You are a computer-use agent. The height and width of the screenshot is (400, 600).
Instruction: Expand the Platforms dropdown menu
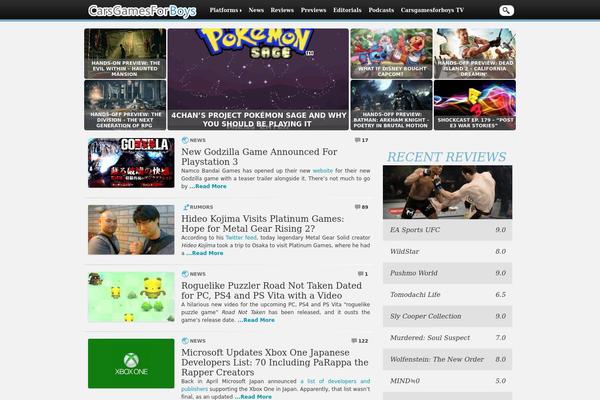point(225,10)
